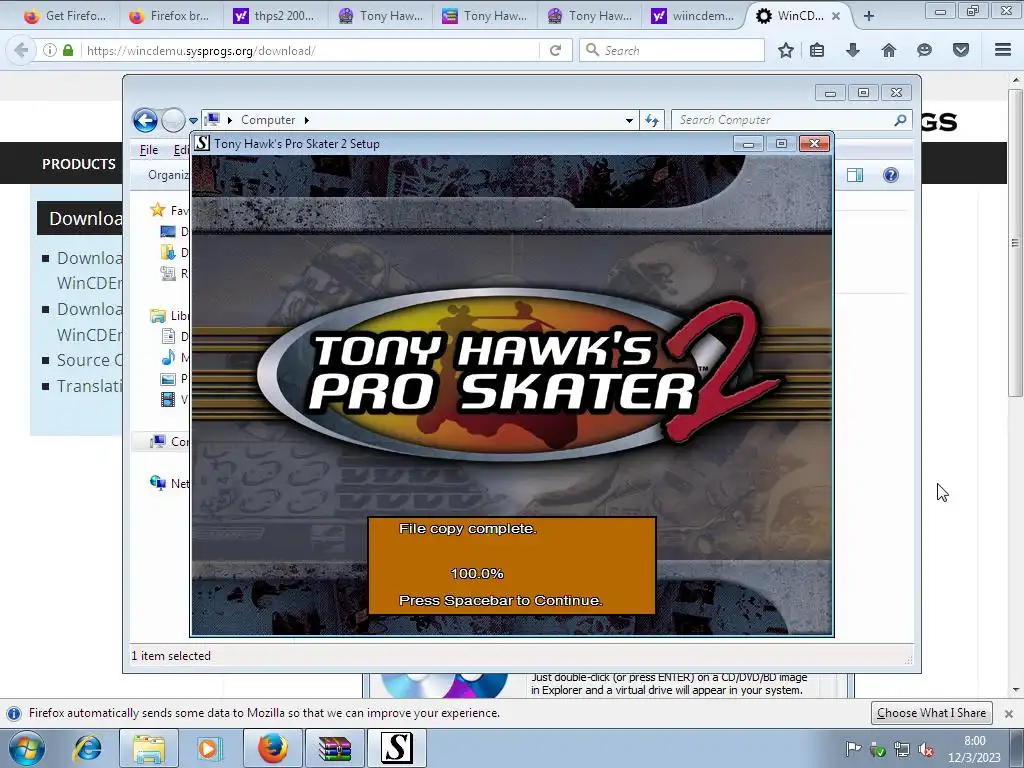Expand the Computer breadcrumb arrow
Viewport: 1024px width, 768px height.
306,120
